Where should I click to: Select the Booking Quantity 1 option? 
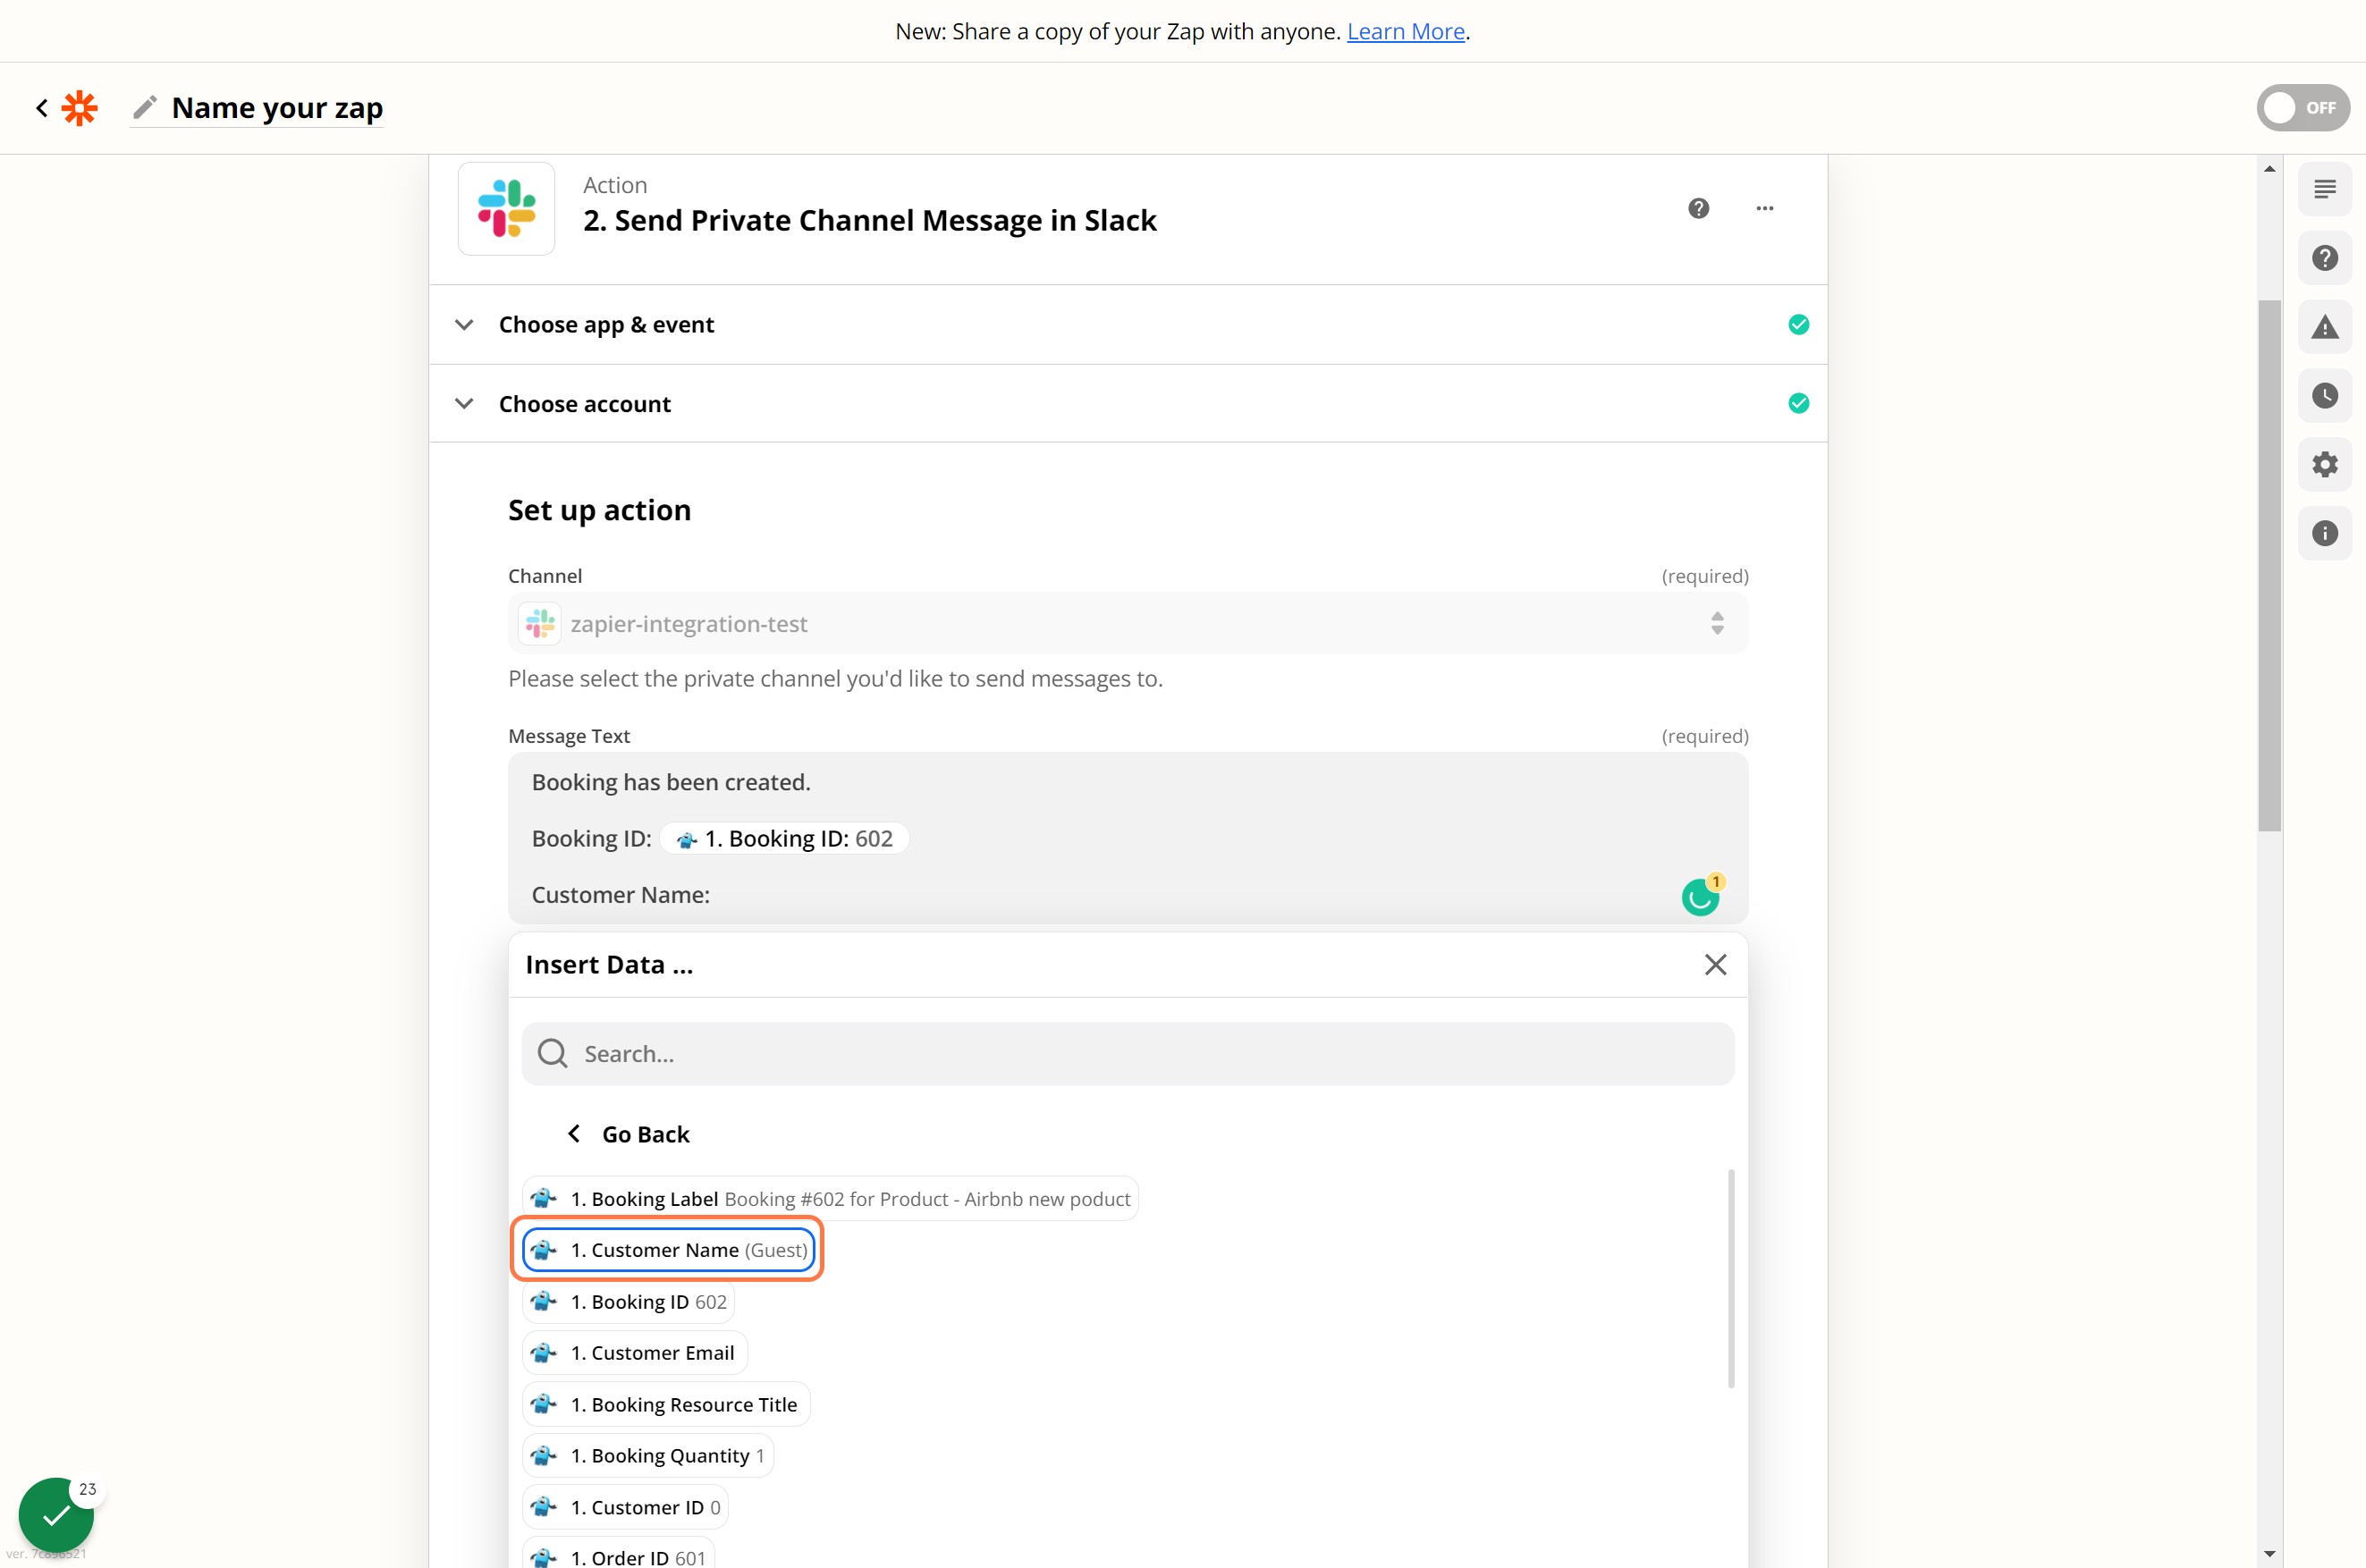648,1455
